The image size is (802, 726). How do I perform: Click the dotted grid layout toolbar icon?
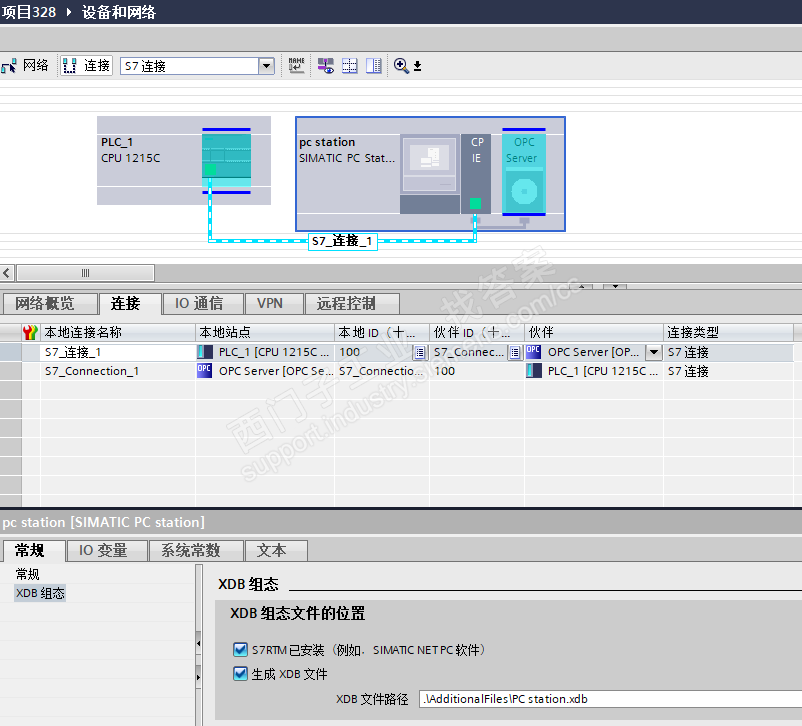click(x=350, y=66)
